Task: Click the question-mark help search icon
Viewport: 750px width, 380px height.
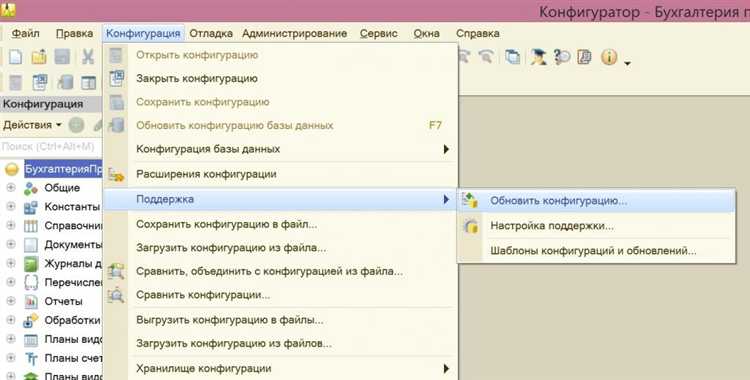Action: 562,57
